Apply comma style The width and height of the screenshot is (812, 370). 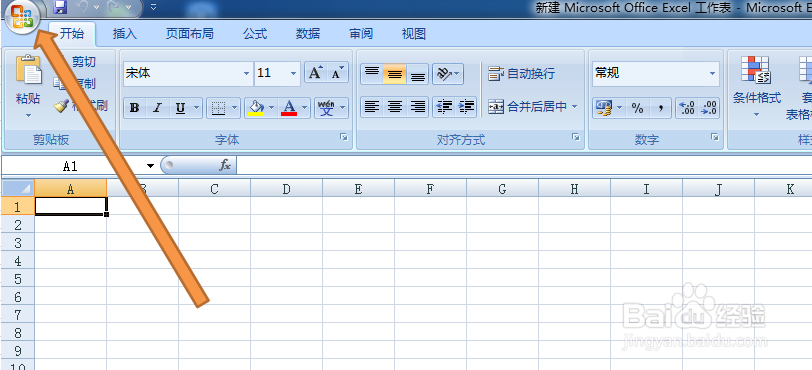click(660, 108)
